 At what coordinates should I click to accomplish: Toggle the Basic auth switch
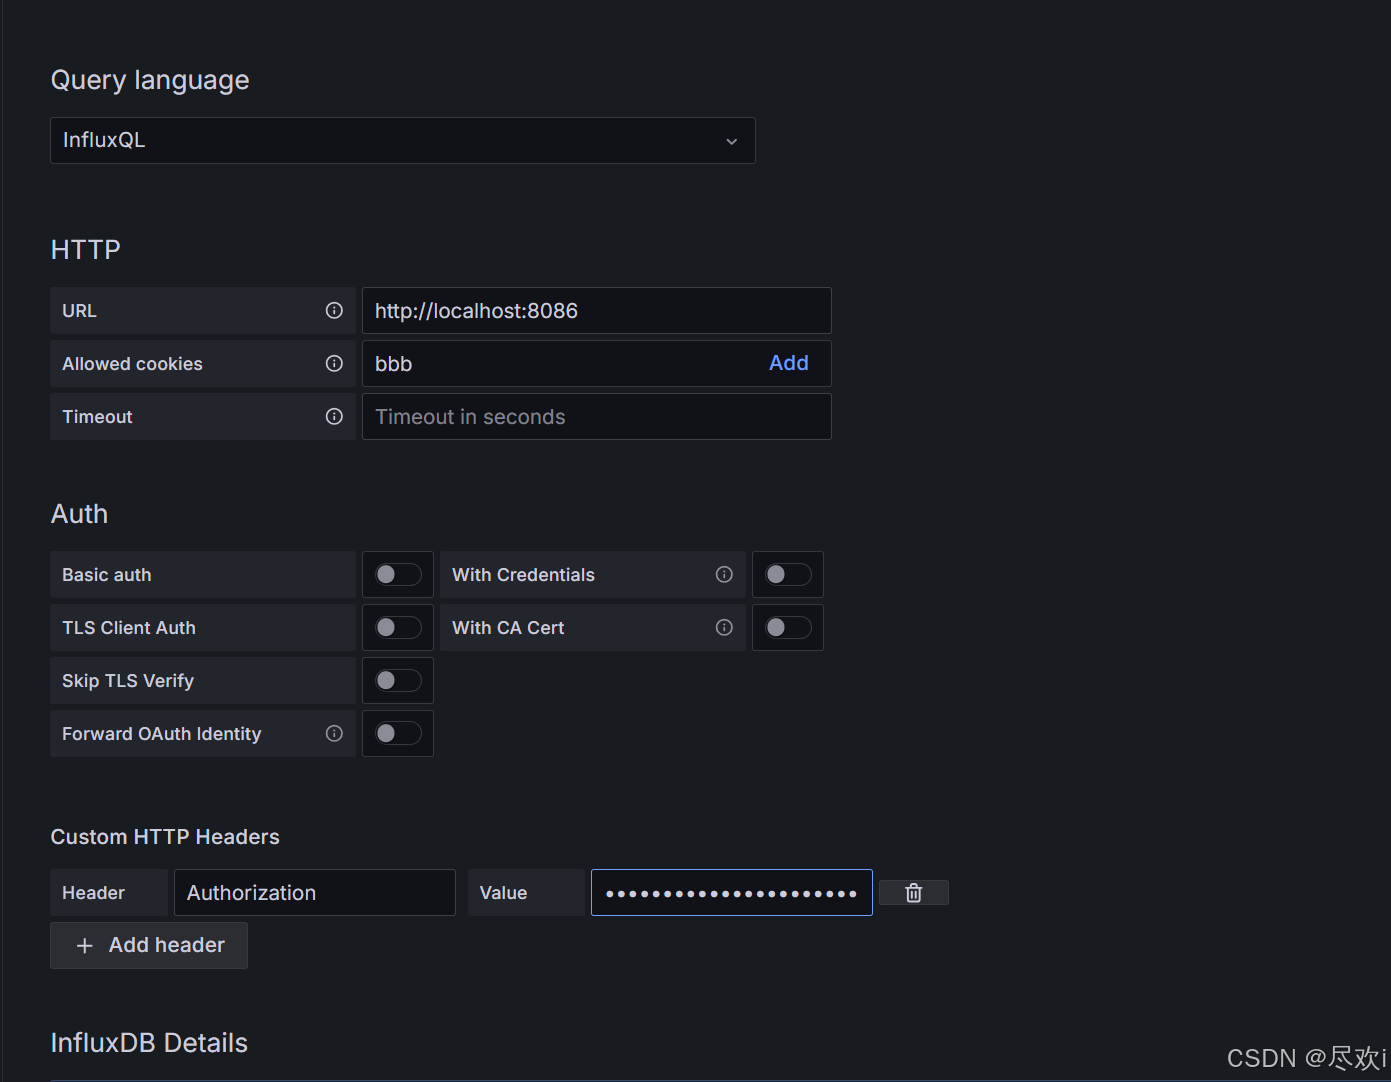click(x=398, y=575)
